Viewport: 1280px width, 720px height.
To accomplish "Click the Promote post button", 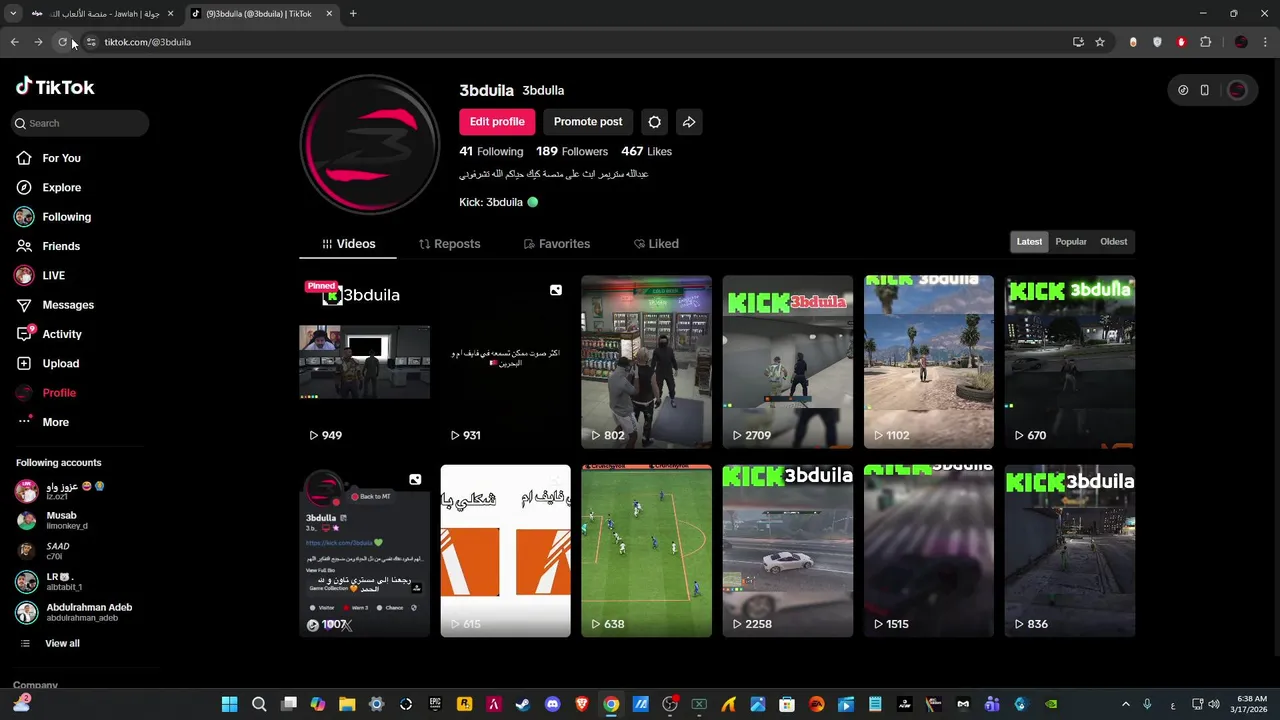I will (x=588, y=122).
